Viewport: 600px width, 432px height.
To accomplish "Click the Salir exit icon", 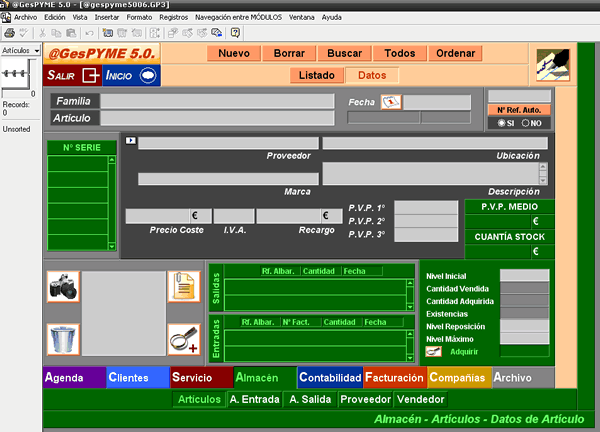I will (x=90, y=75).
